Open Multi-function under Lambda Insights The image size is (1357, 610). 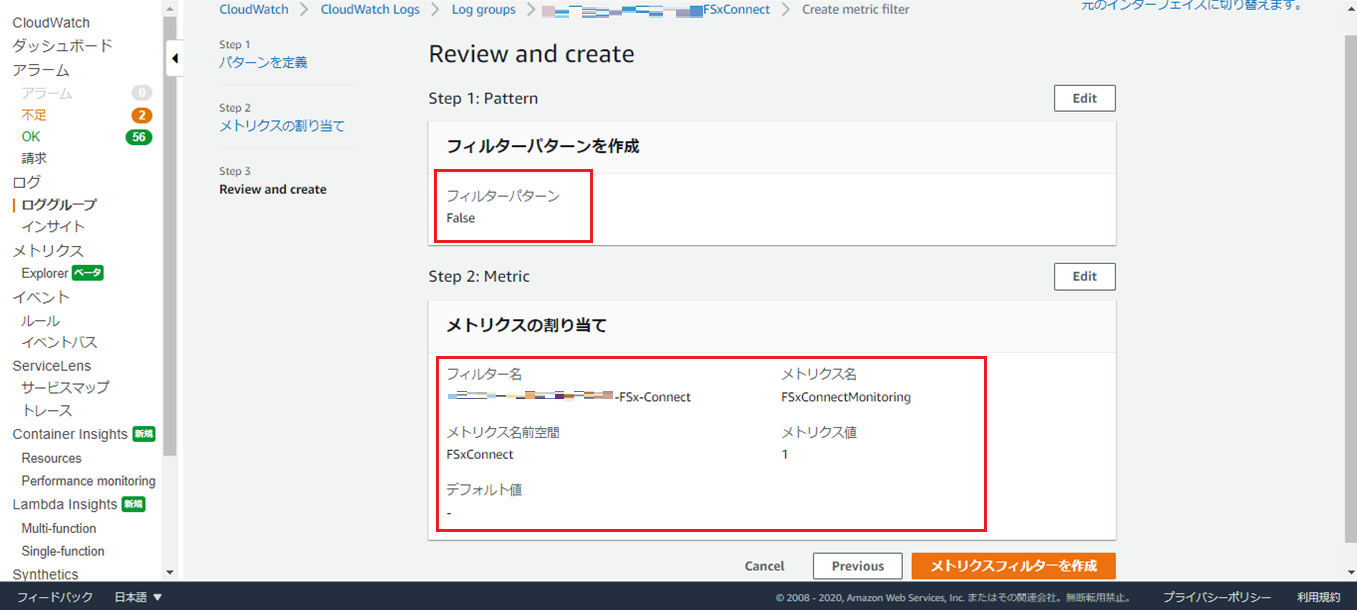coord(59,528)
